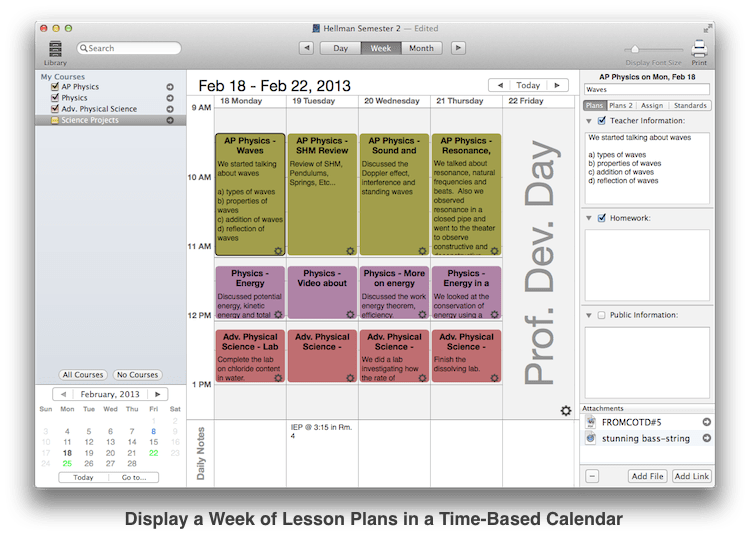Toggle the Homework checkbox
The width and height of the screenshot is (750, 536).
602,218
